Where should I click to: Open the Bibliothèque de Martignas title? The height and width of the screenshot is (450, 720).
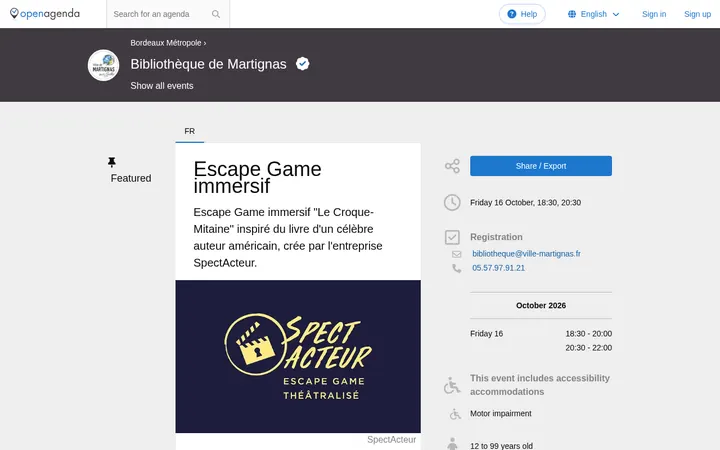pos(208,64)
